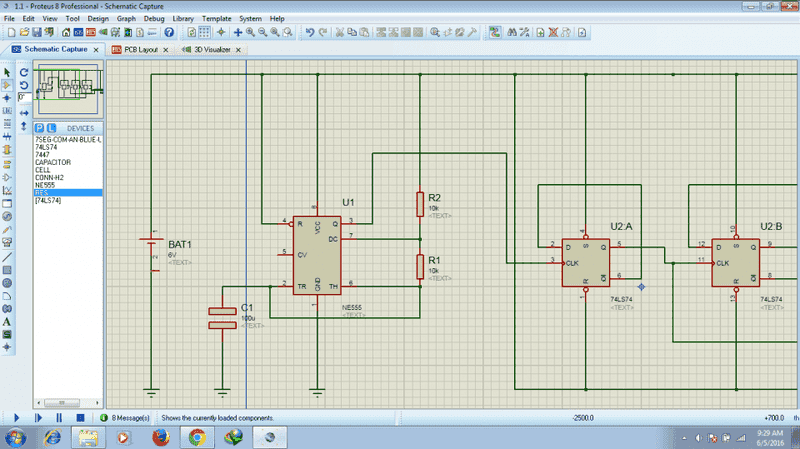Click the 'L' library manage button
Screen dimensions: 800x449
click(50, 129)
